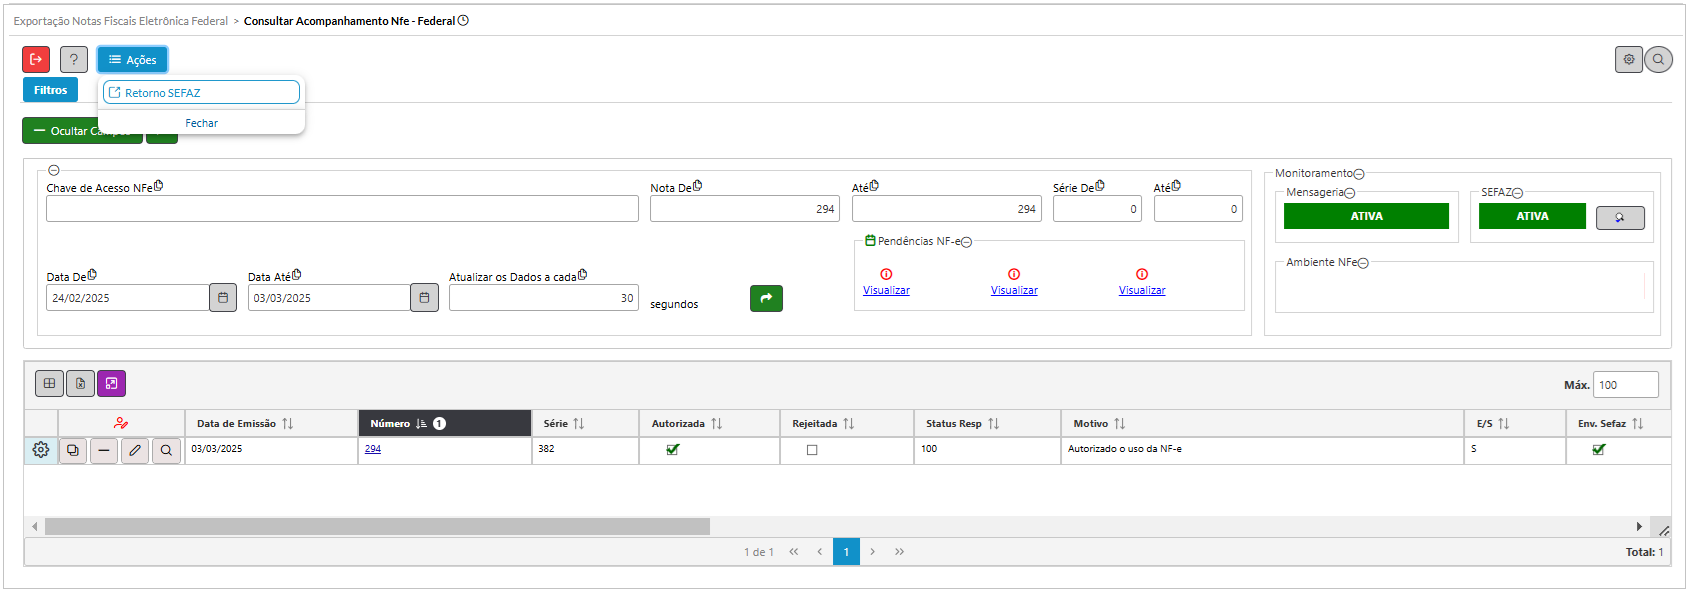Open the help question mark button
Viewport: 1689px width, 591px height.
tap(74, 60)
